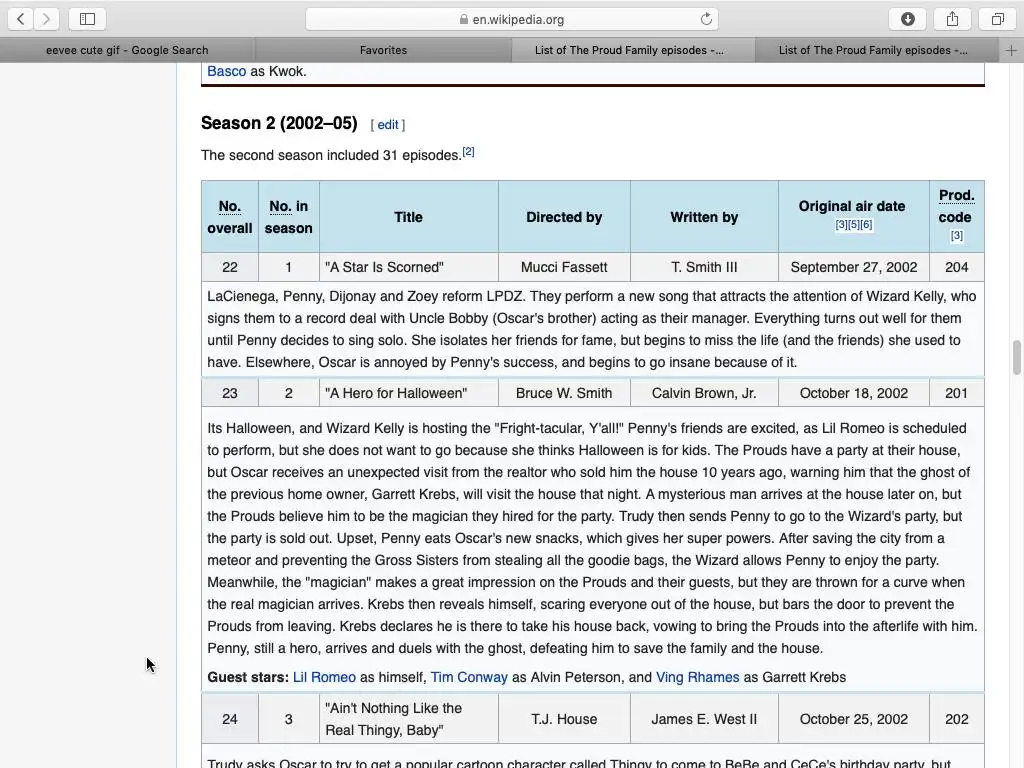The width and height of the screenshot is (1024, 768).
Task: Show all tabs overview icon
Action: (x=997, y=19)
